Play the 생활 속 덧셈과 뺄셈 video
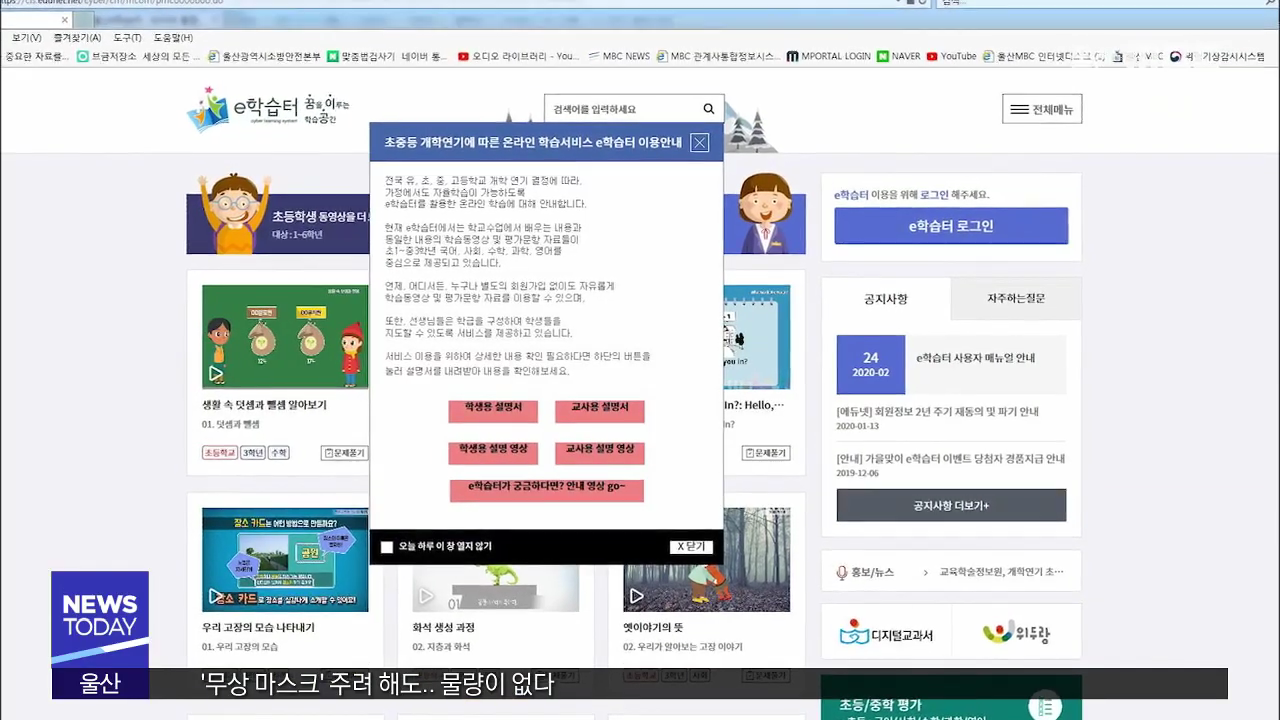 [x=216, y=374]
